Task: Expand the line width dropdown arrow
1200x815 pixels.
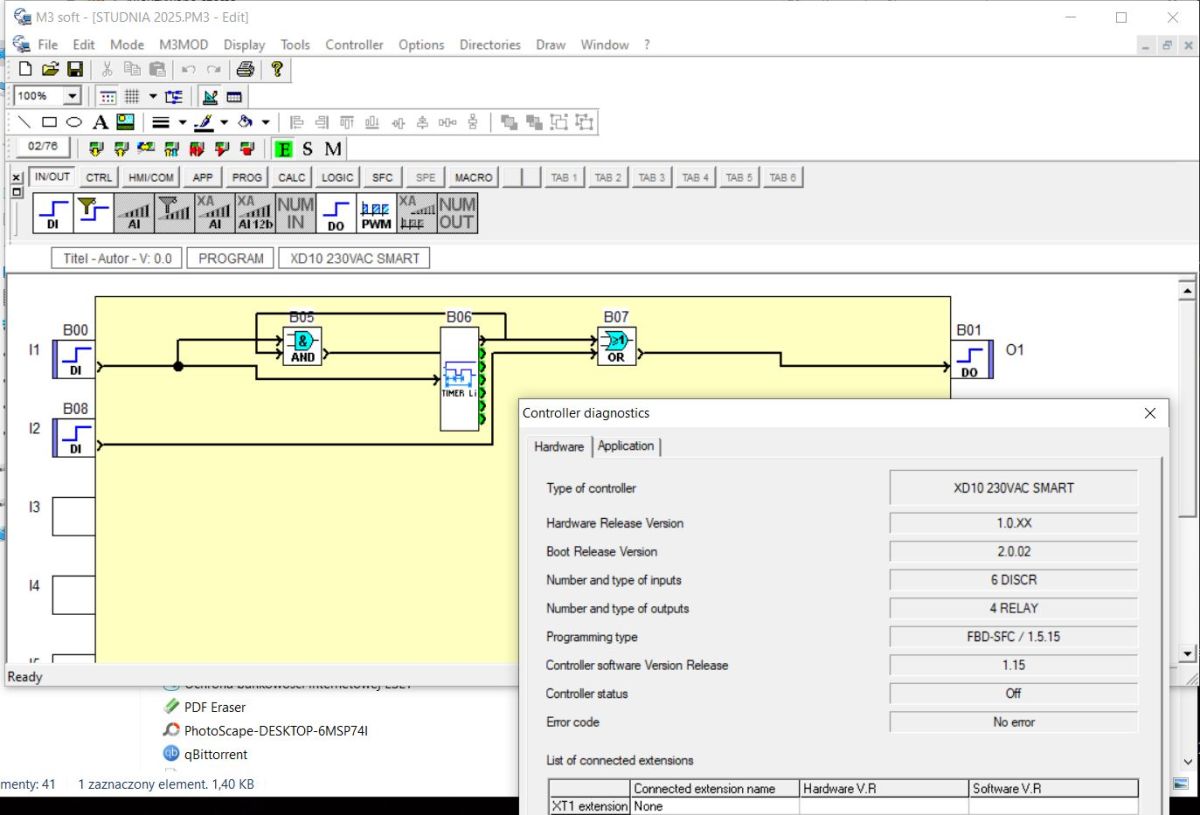Action: [182, 122]
